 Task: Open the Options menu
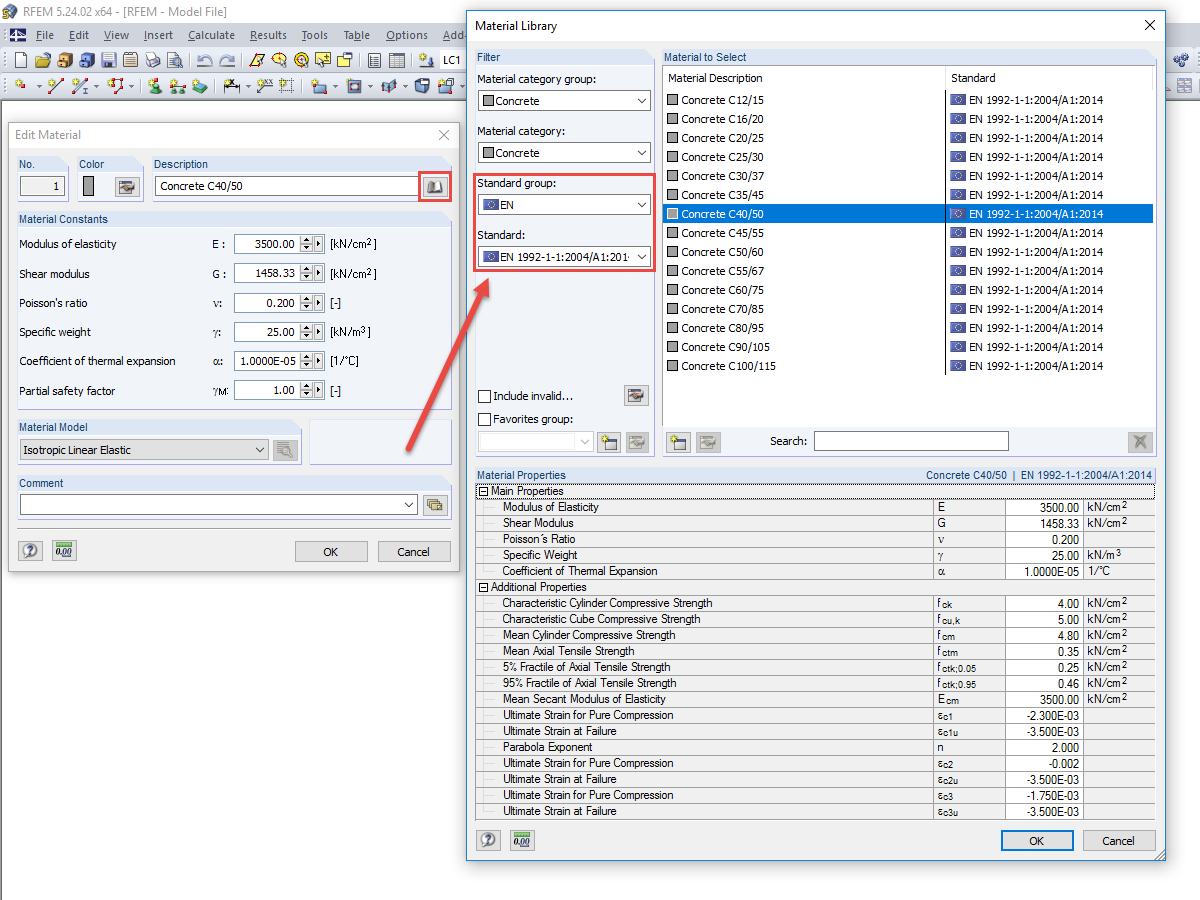pos(406,34)
